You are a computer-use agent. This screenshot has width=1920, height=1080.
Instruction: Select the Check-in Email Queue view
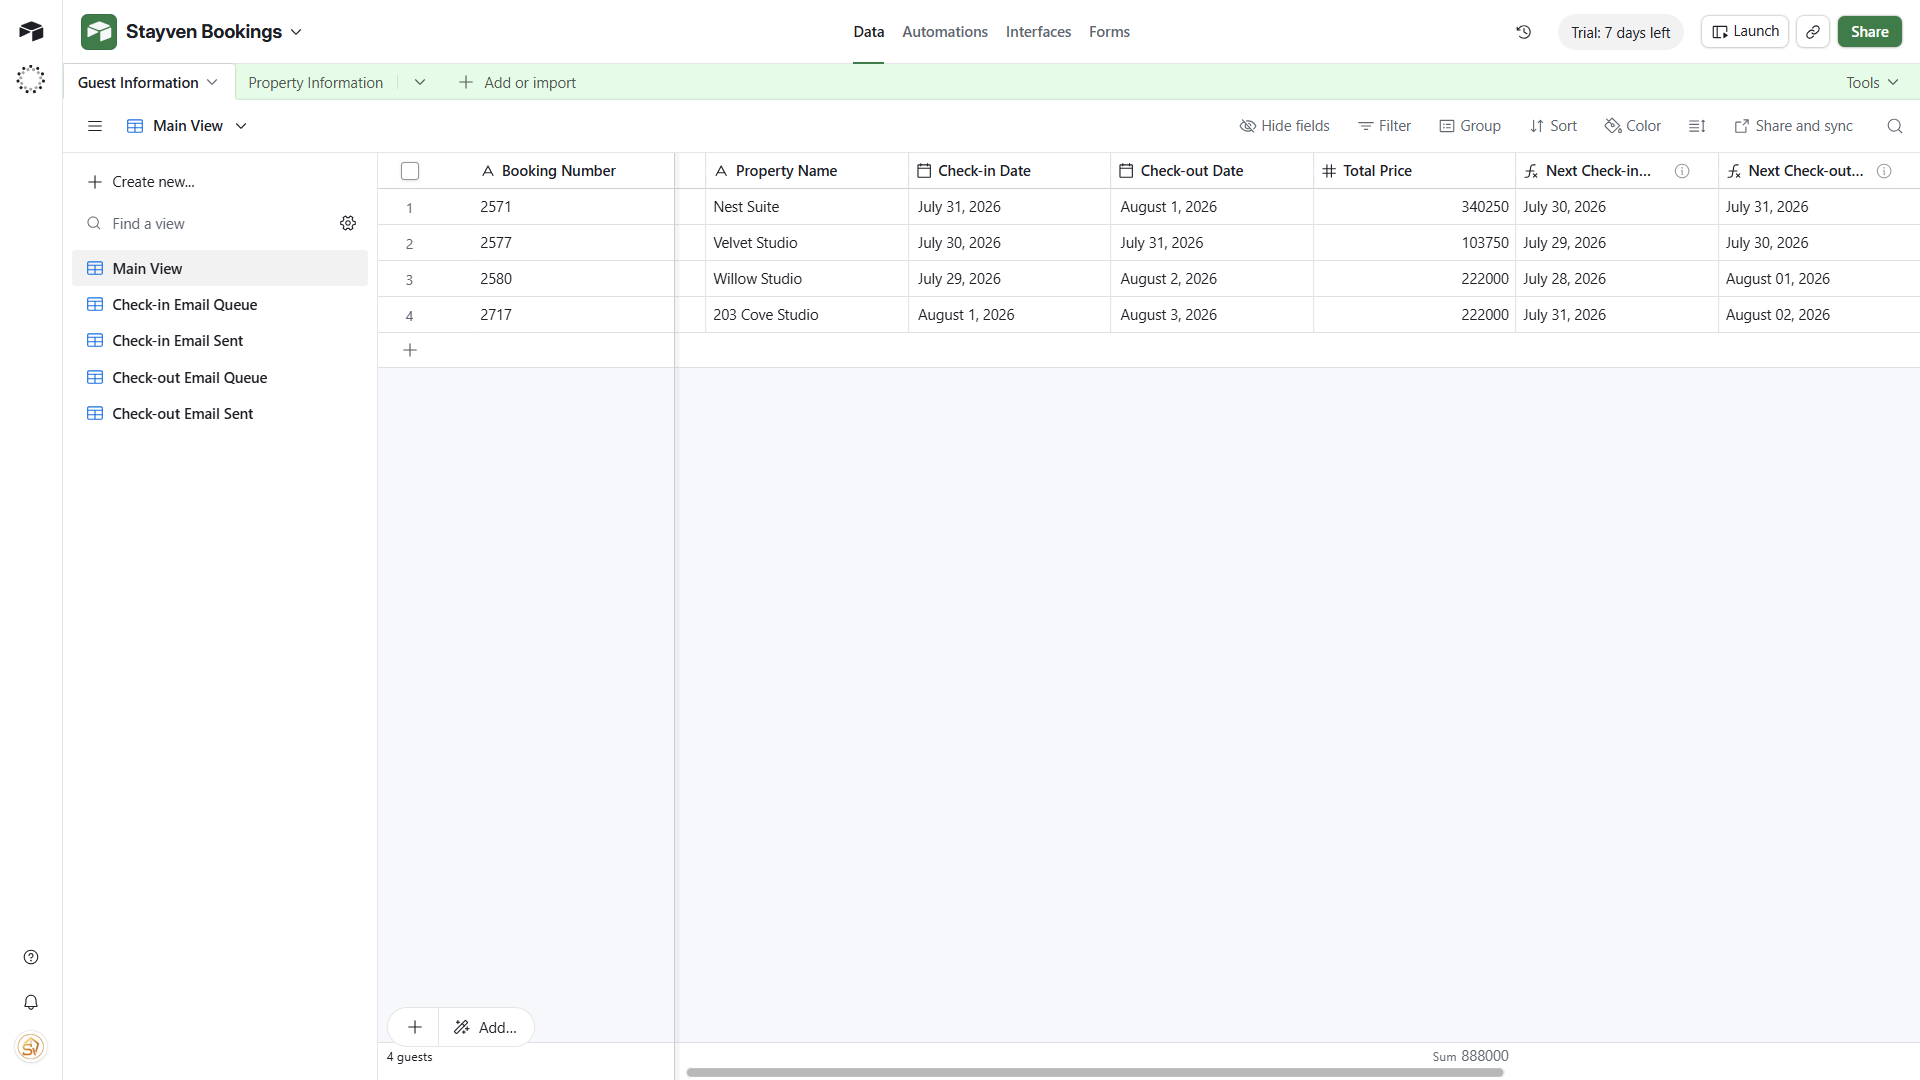(220, 304)
